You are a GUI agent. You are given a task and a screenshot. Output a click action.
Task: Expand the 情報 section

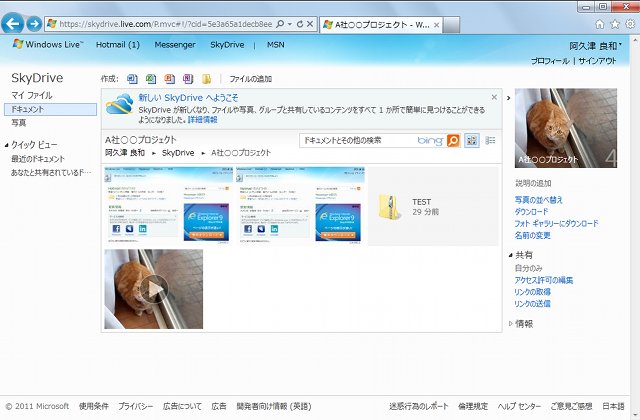(510, 324)
